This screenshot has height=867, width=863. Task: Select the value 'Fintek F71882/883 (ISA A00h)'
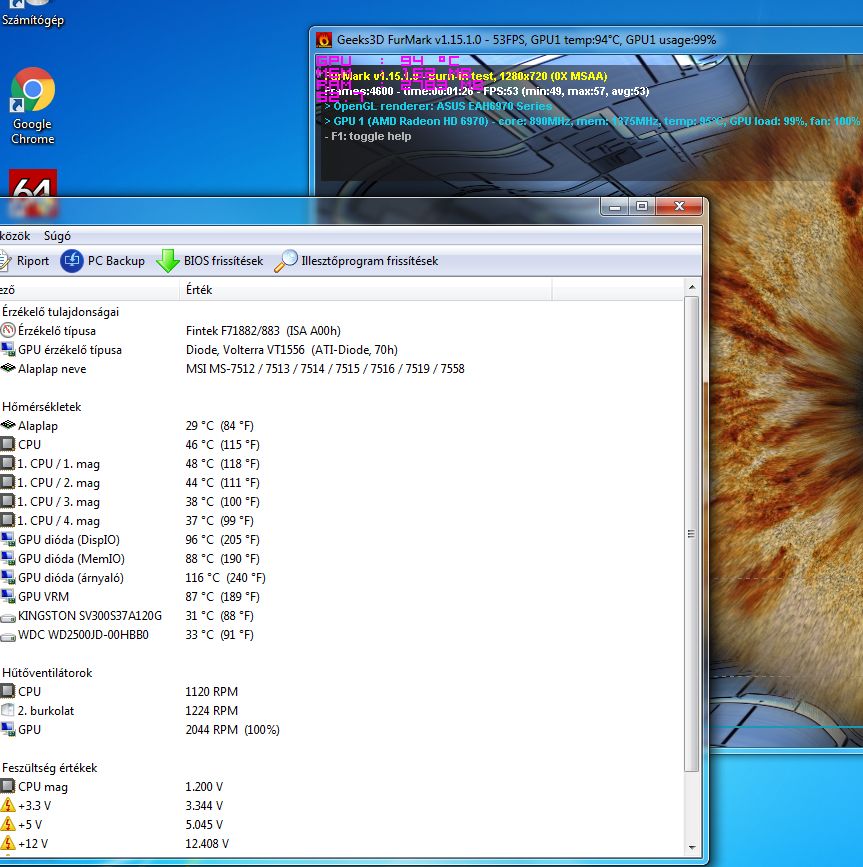click(x=263, y=331)
